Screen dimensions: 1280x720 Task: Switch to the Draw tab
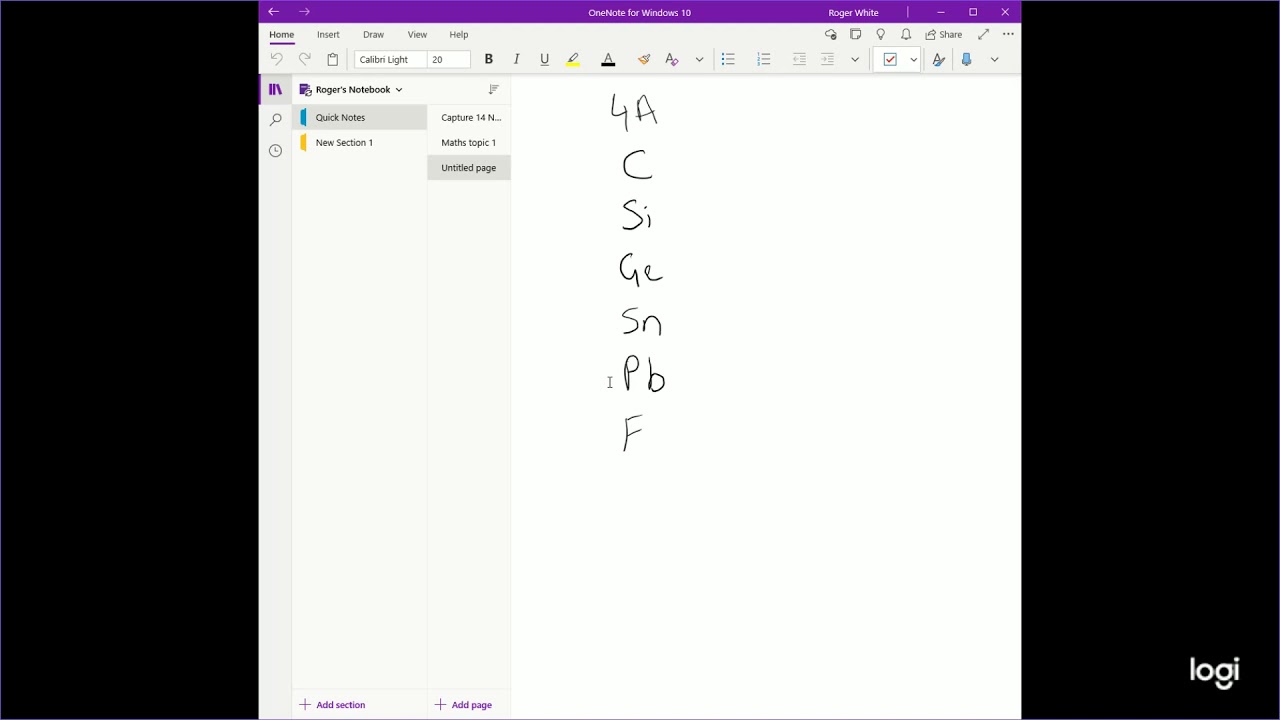[373, 35]
